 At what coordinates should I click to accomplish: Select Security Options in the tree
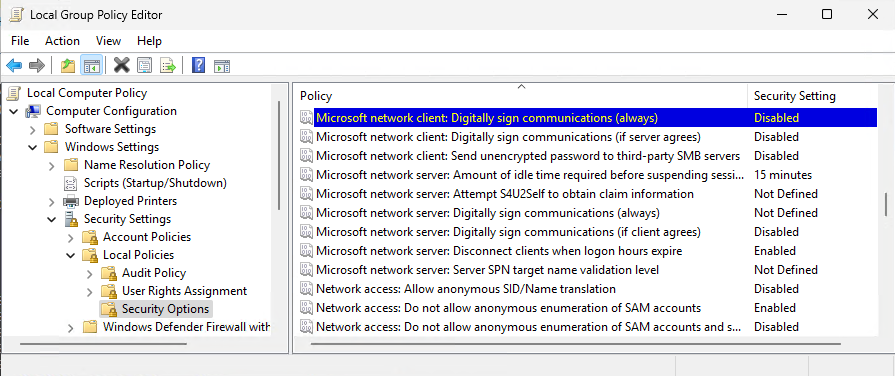(166, 309)
